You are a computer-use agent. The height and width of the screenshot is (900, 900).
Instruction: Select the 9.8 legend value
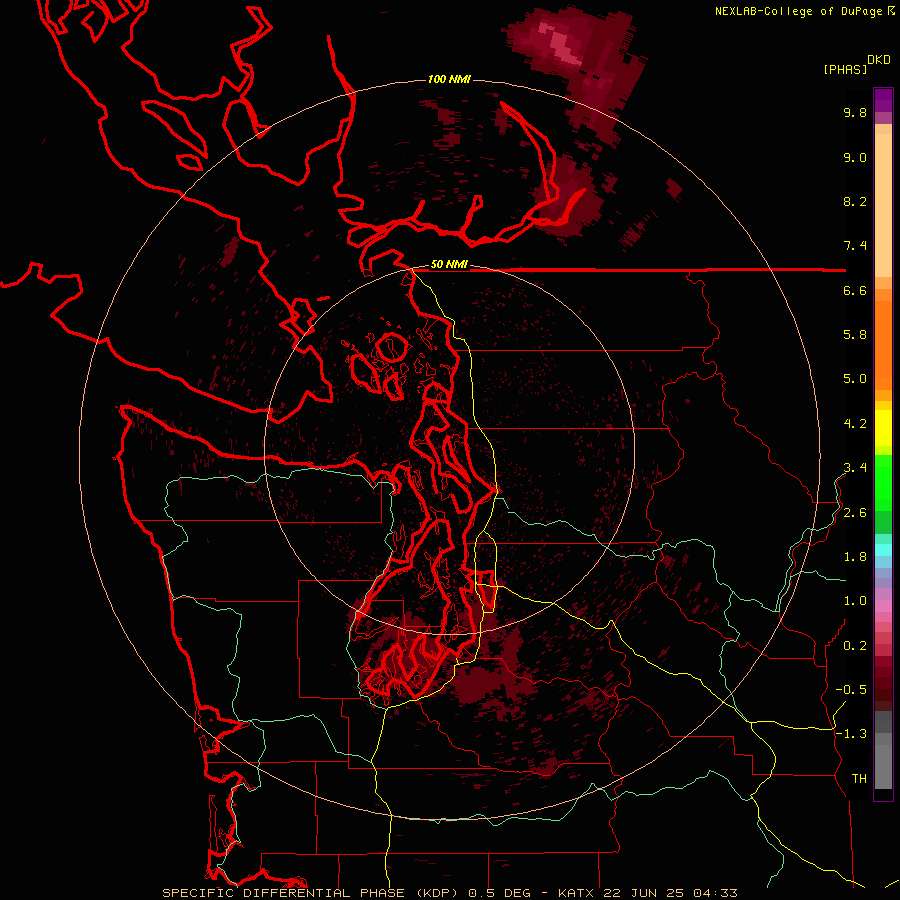tap(855, 112)
